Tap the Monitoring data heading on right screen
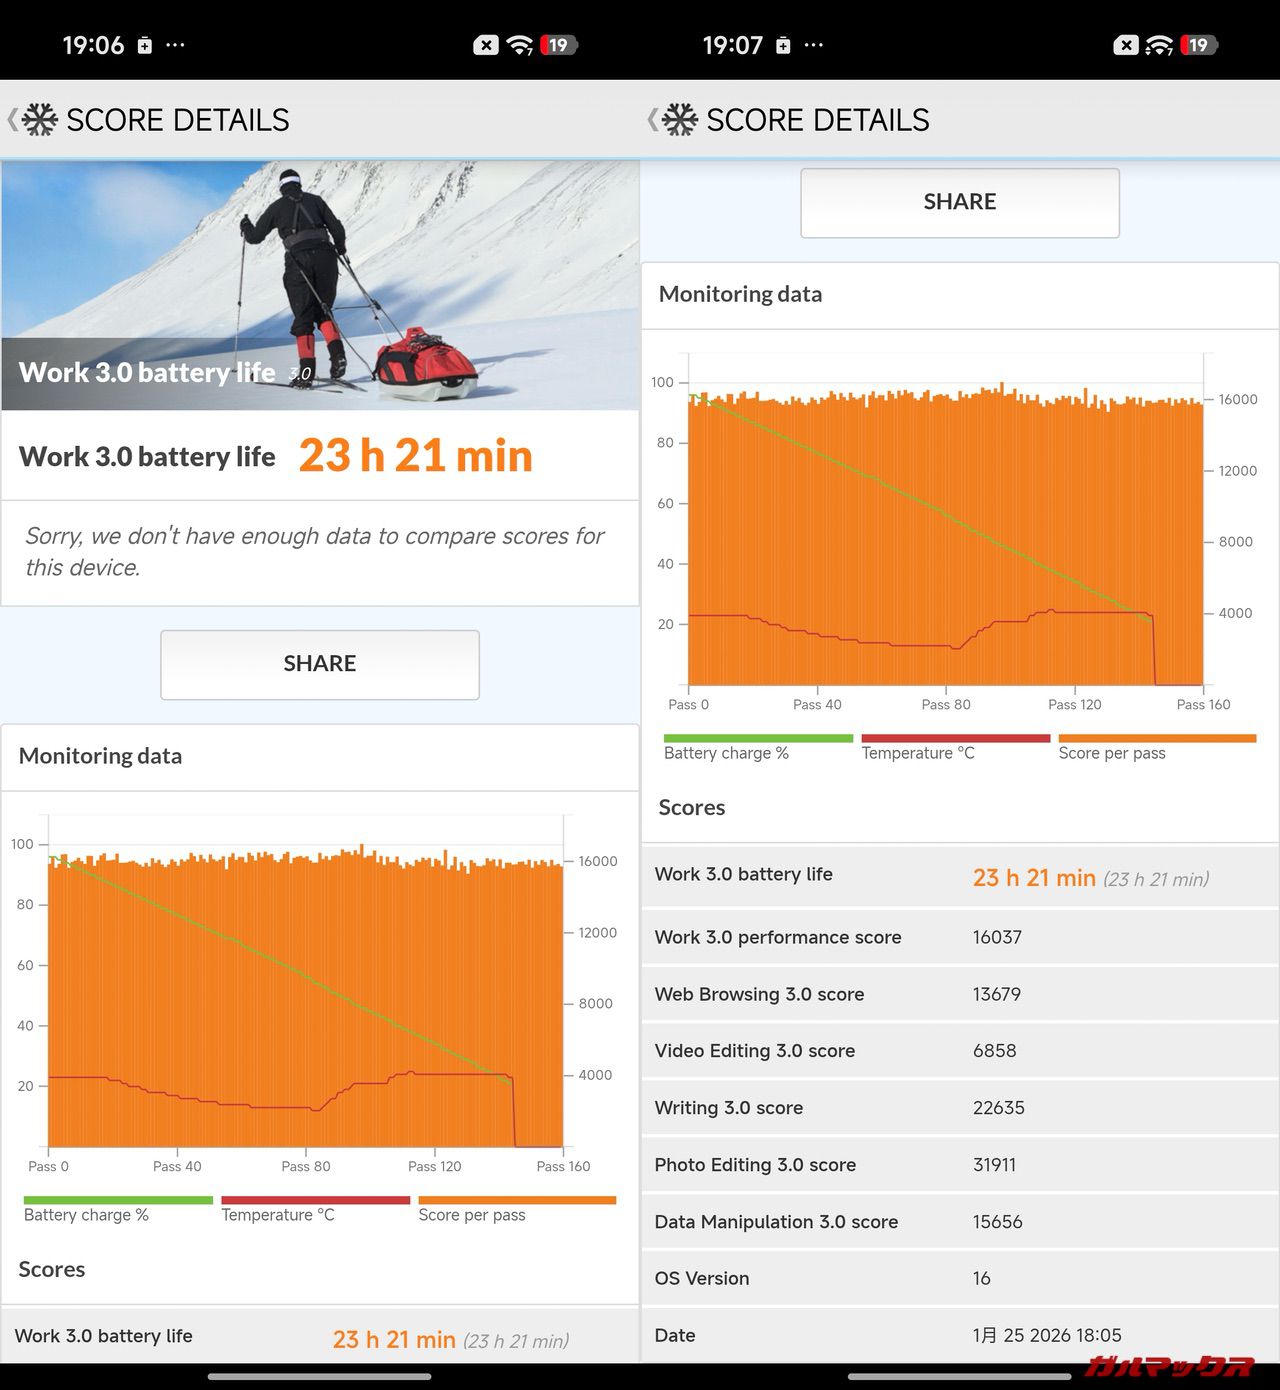This screenshot has width=1280, height=1390. pyautogui.click(x=740, y=294)
